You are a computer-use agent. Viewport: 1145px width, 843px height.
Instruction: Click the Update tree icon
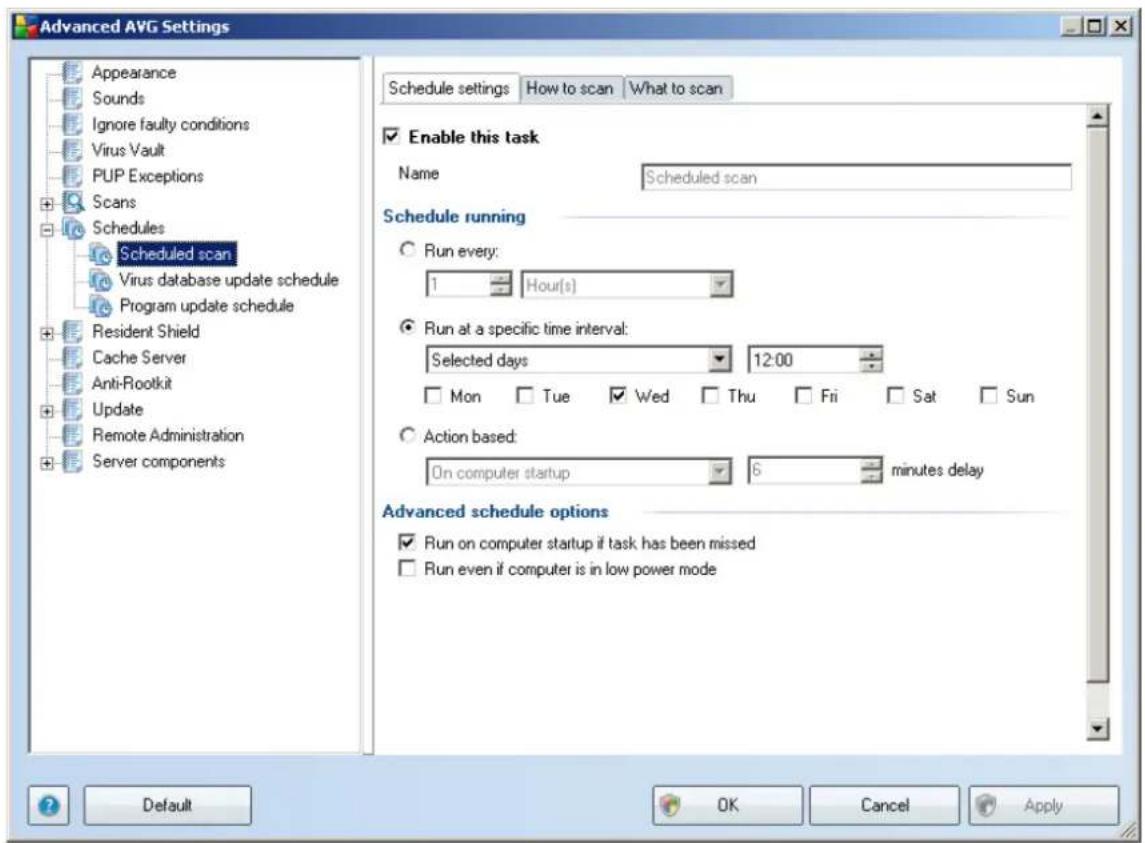[72, 410]
